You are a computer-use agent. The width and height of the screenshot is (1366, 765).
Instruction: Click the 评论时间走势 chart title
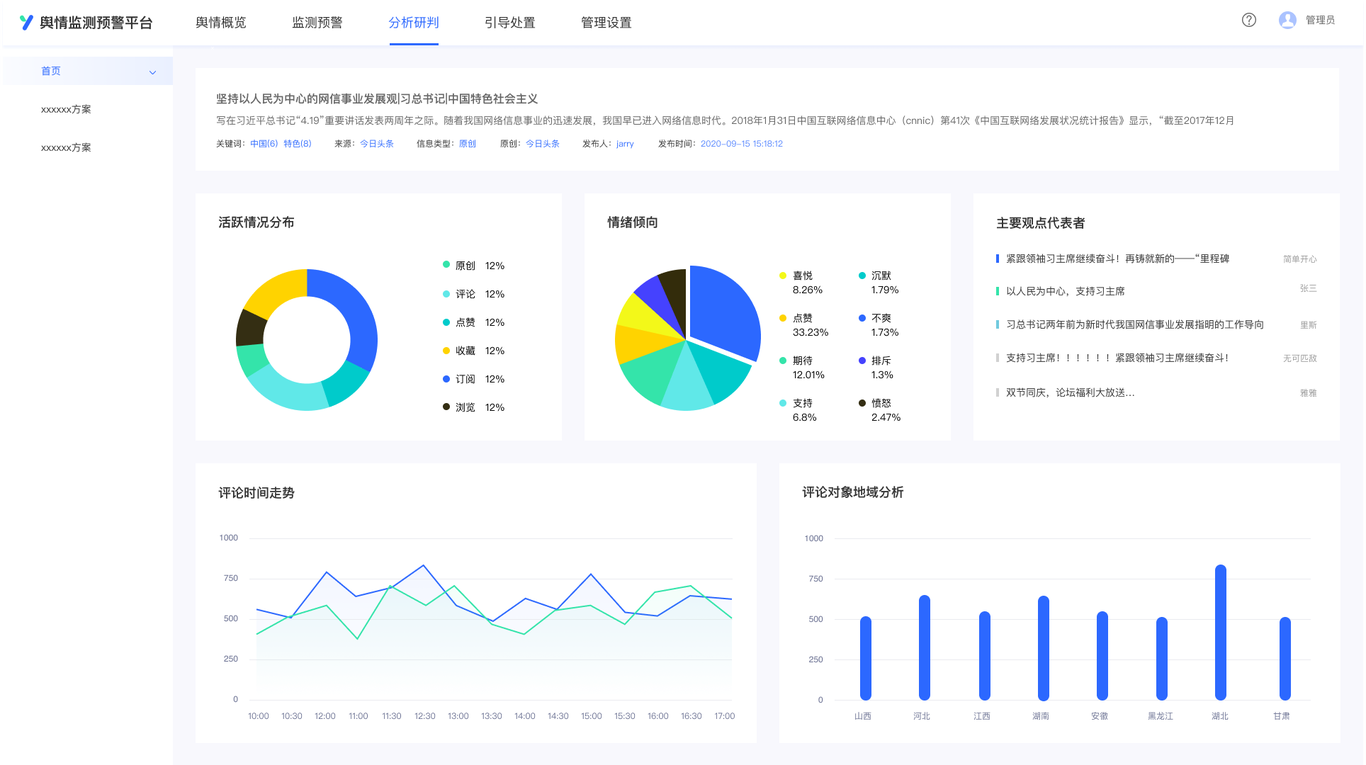(x=256, y=493)
